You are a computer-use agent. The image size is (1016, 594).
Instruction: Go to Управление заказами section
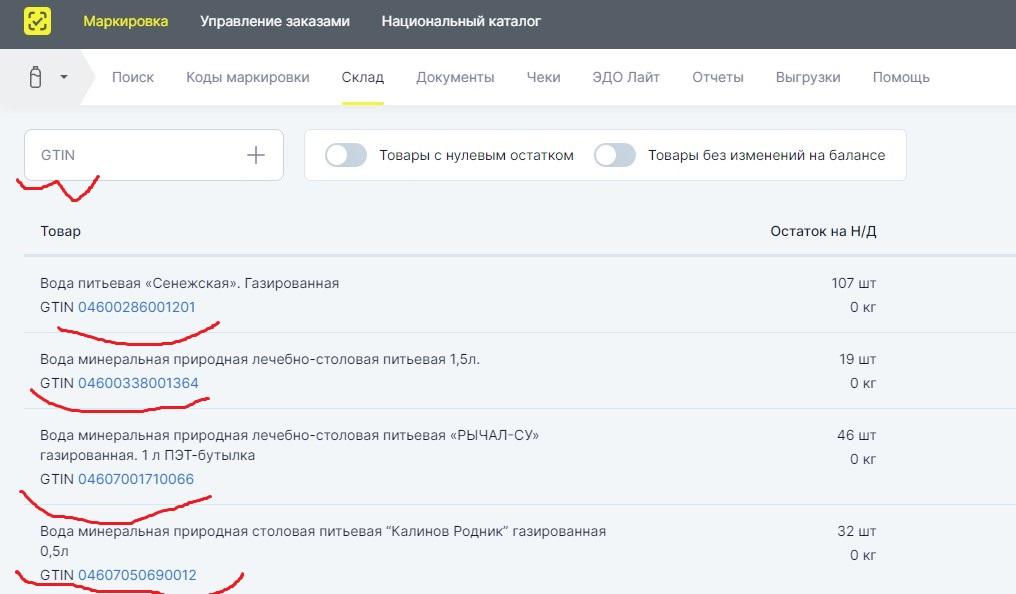(275, 21)
